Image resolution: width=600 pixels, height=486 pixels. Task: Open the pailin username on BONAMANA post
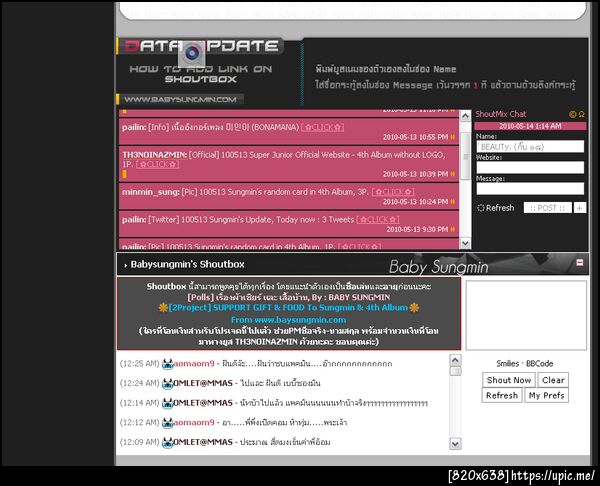coord(134,127)
